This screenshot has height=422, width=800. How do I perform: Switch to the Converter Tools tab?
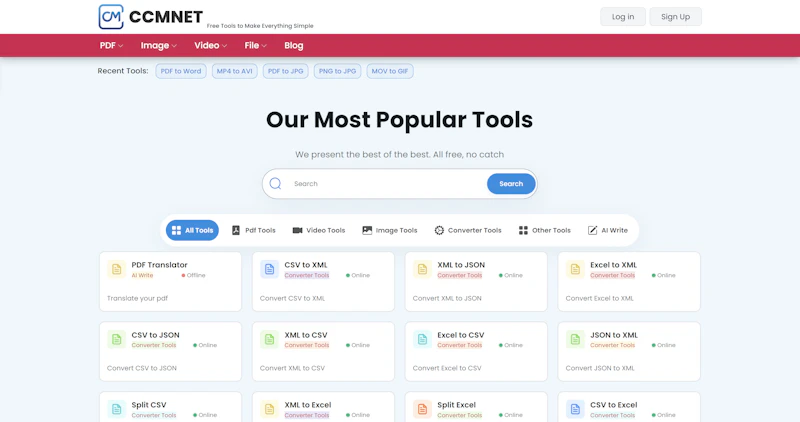[468, 230]
